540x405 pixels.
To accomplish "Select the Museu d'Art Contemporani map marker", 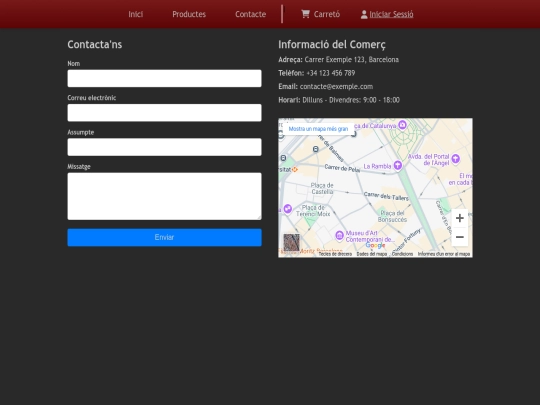I will pyautogui.click(x=339, y=236).
